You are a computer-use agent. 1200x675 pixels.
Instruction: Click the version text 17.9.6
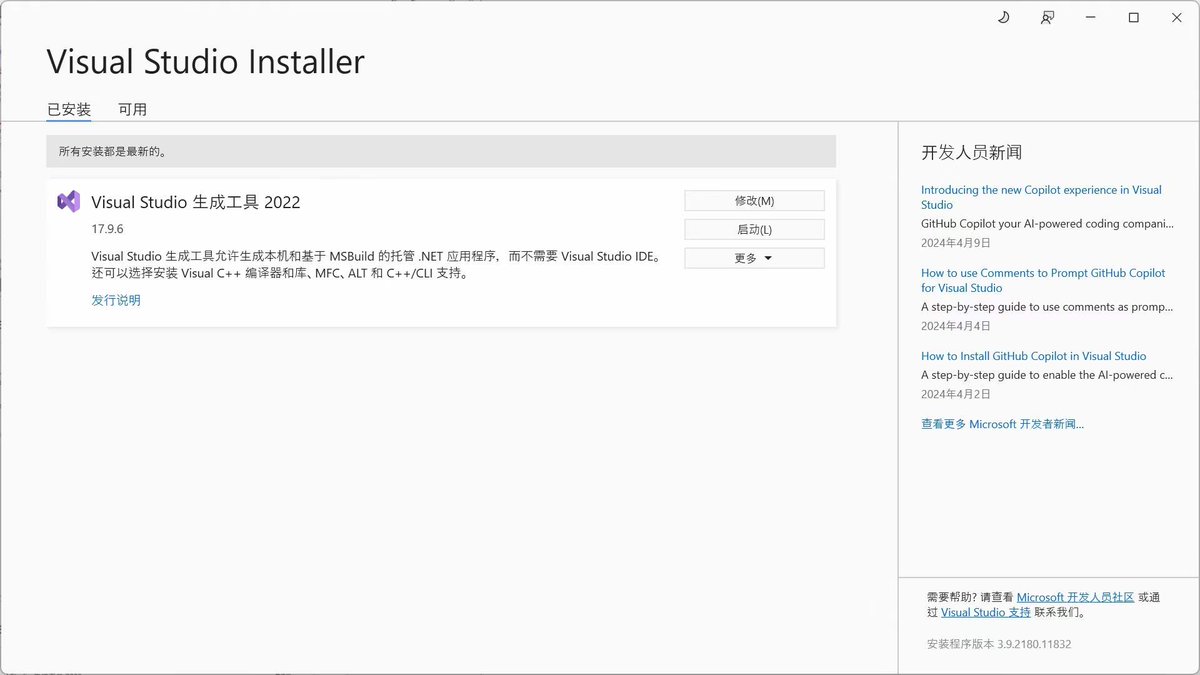click(x=107, y=229)
